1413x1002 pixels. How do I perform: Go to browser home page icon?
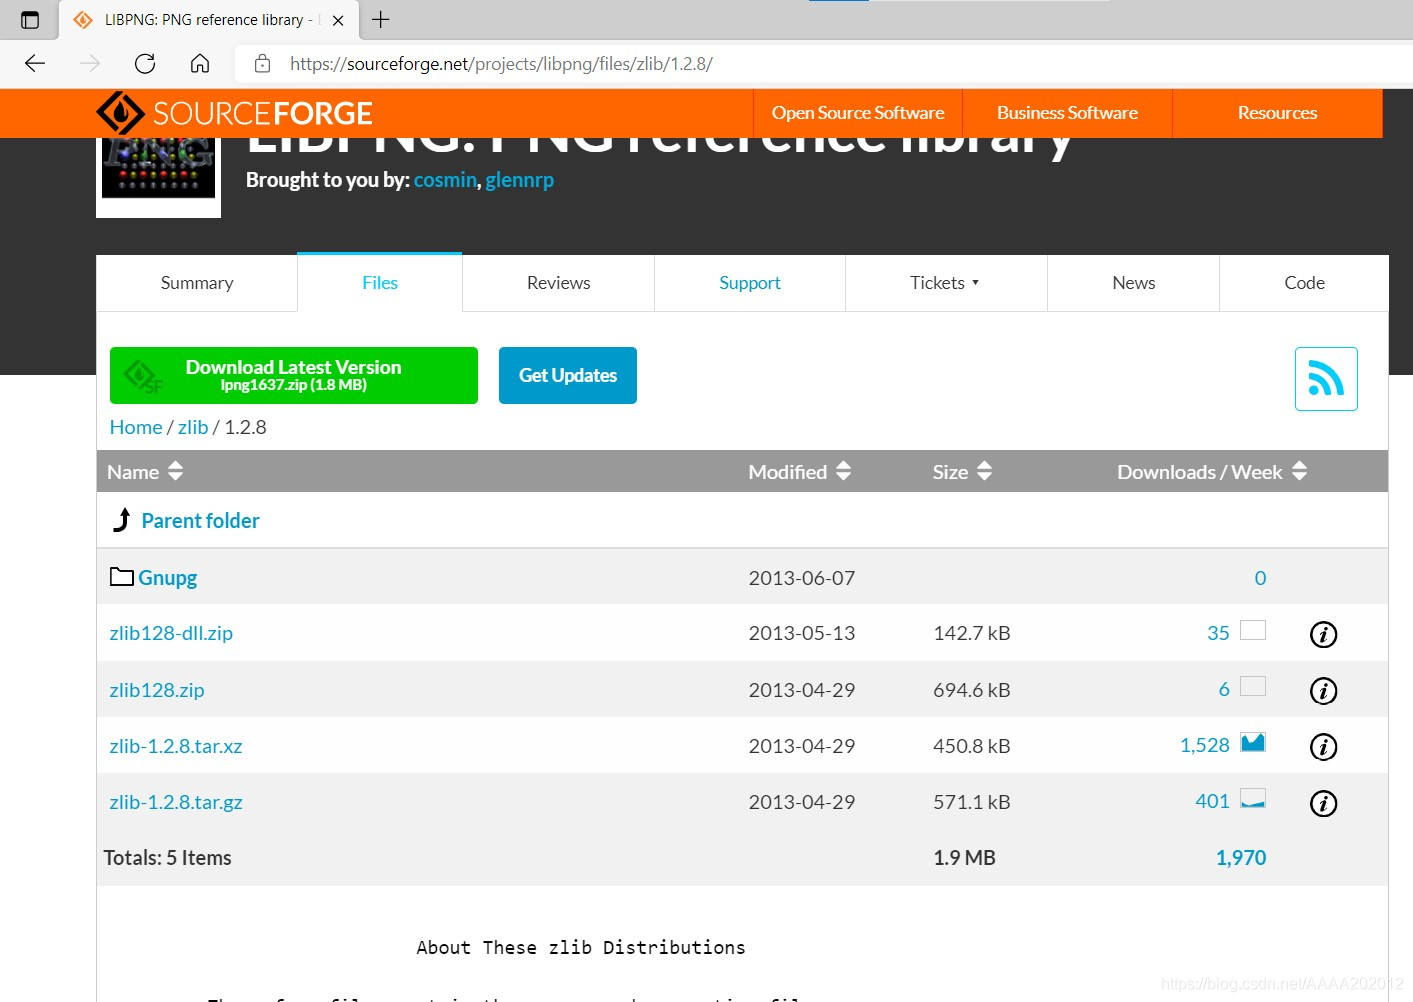[200, 64]
